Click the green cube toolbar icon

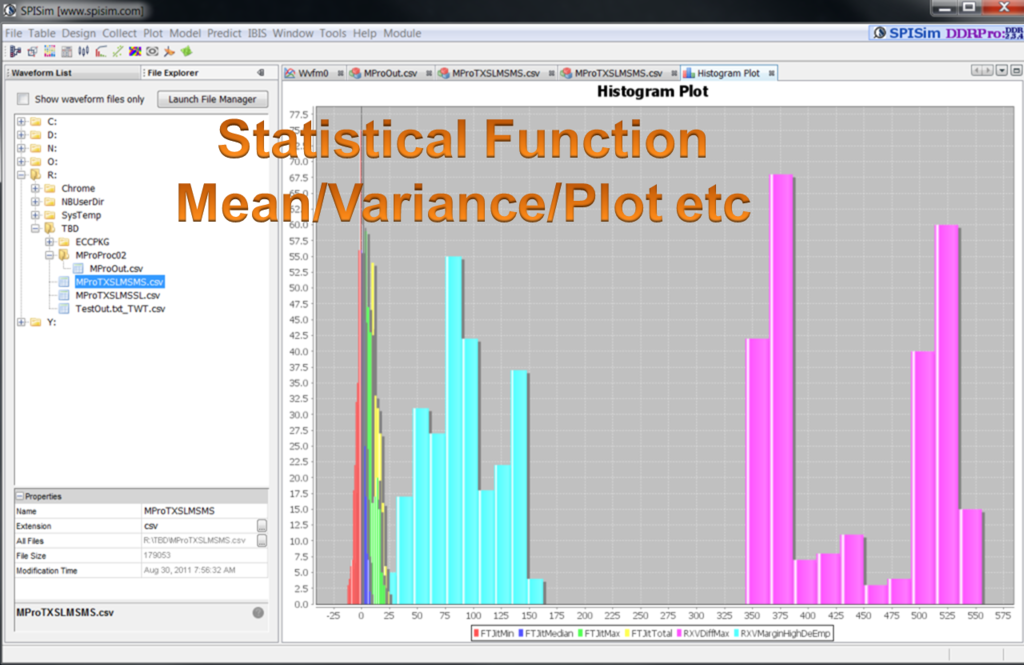pyautogui.click(x=186, y=51)
